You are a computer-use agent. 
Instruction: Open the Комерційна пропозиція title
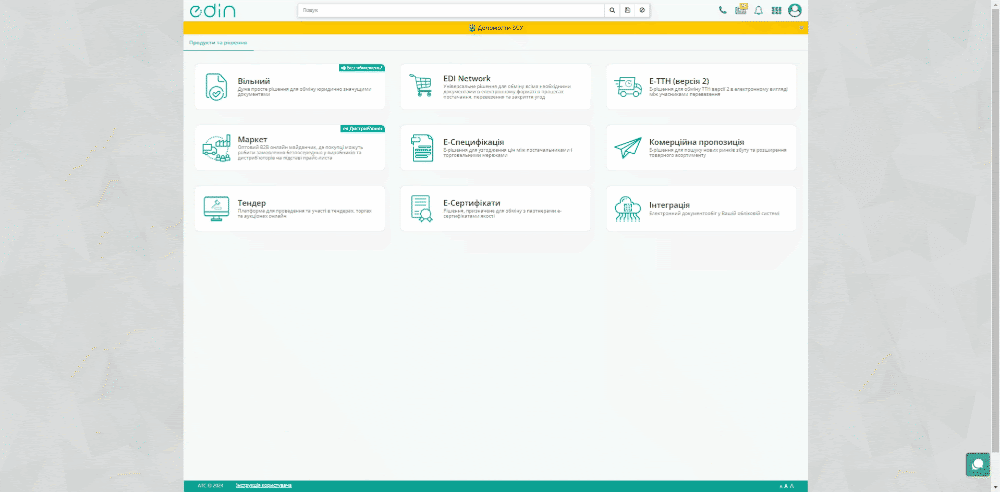coord(696,142)
